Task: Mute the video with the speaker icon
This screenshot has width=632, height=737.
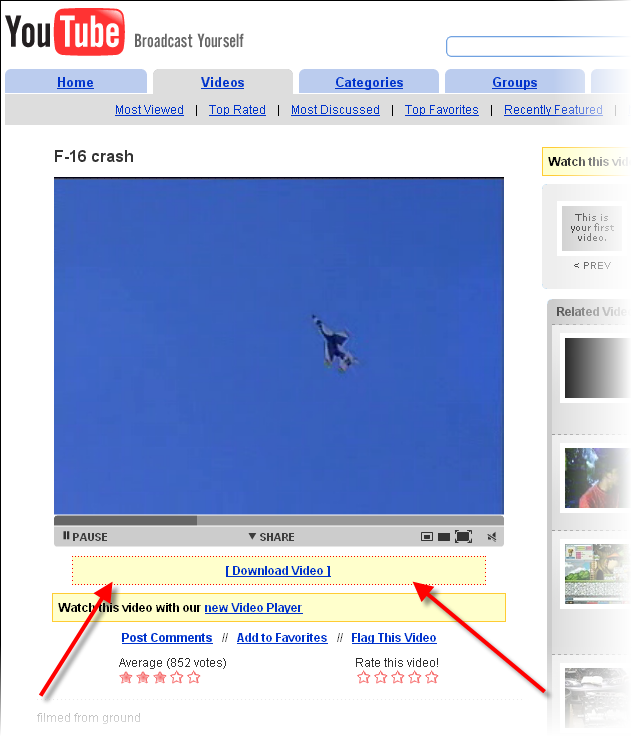Action: (x=492, y=537)
